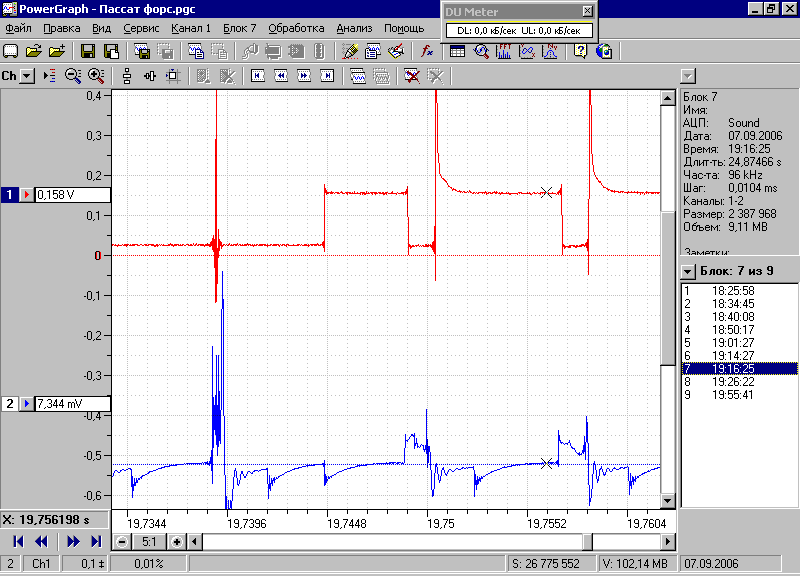Click the horizontal zoom minus button

pyautogui.click(x=122, y=542)
